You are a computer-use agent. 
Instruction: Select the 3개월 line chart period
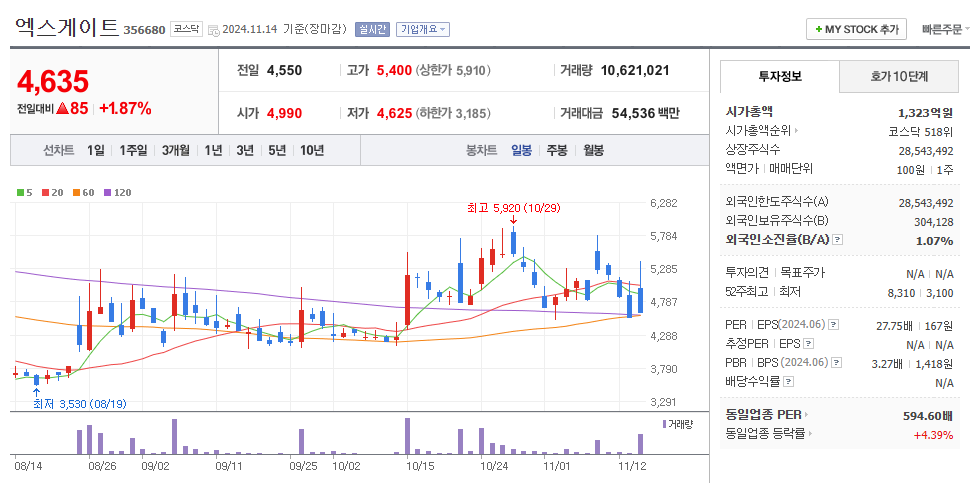[176, 150]
